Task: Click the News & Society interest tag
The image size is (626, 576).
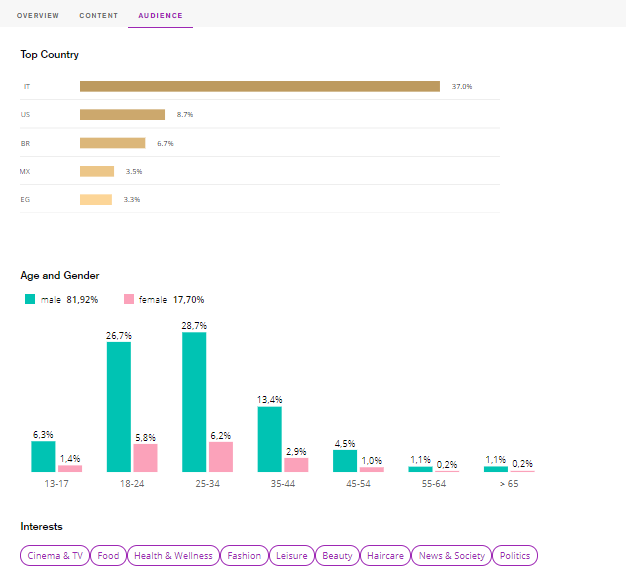Action: click(x=452, y=556)
